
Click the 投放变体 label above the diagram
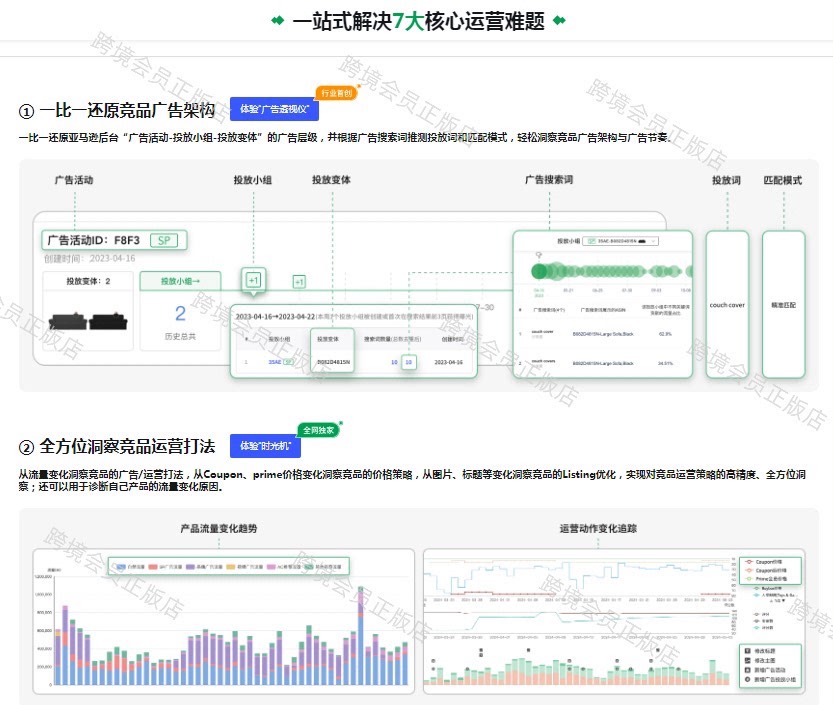(x=331, y=180)
